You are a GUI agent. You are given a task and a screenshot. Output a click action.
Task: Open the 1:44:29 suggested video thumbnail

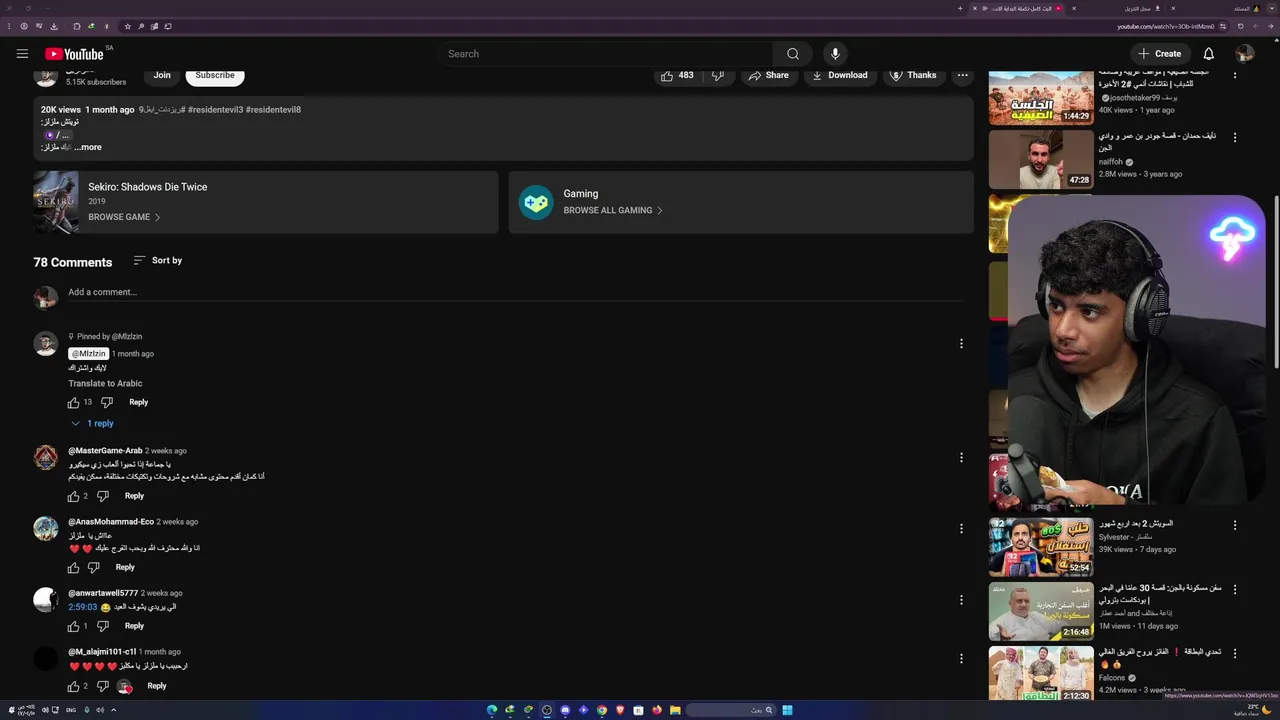pyautogui.click(x=1041, y=97)
